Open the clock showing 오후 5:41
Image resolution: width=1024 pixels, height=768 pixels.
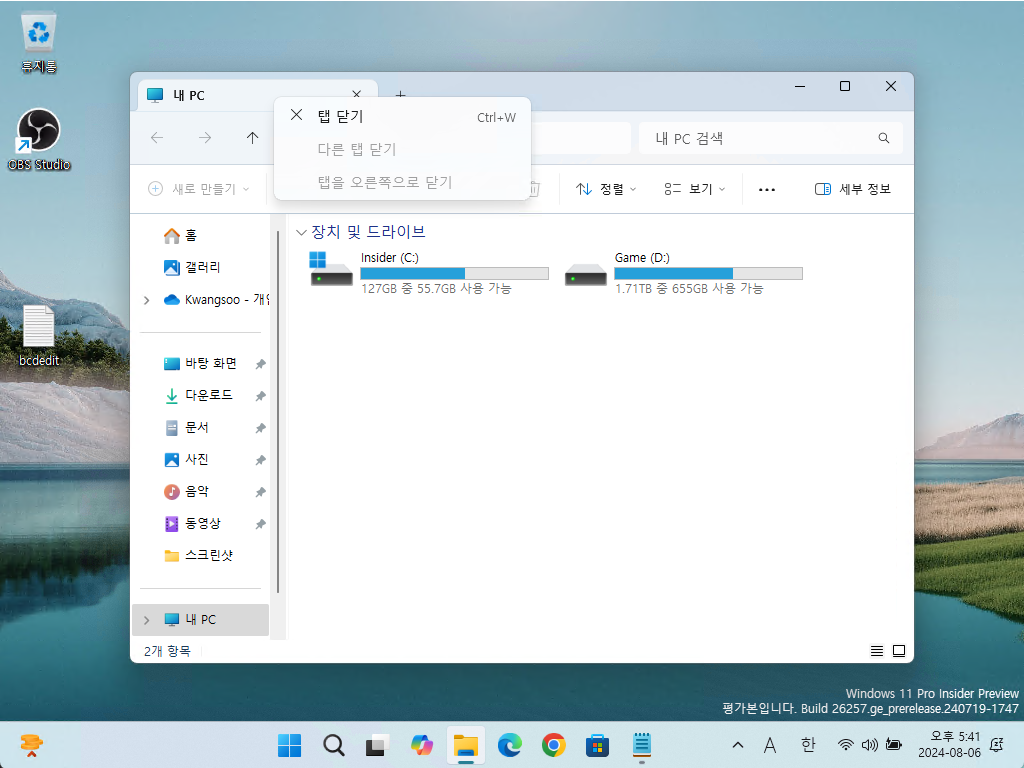[950, 744]
